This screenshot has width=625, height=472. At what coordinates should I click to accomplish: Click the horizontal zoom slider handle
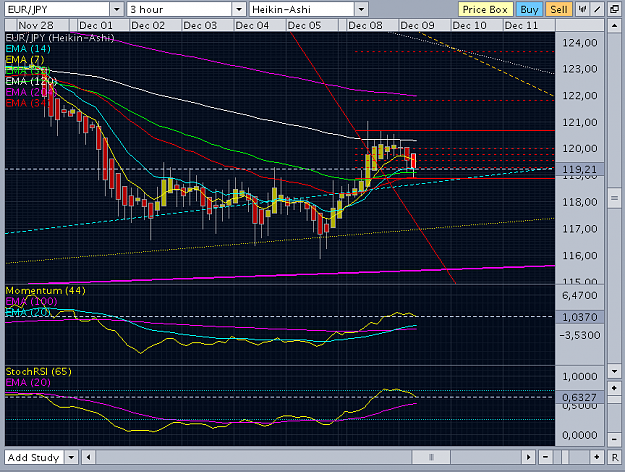pos(564,457)
